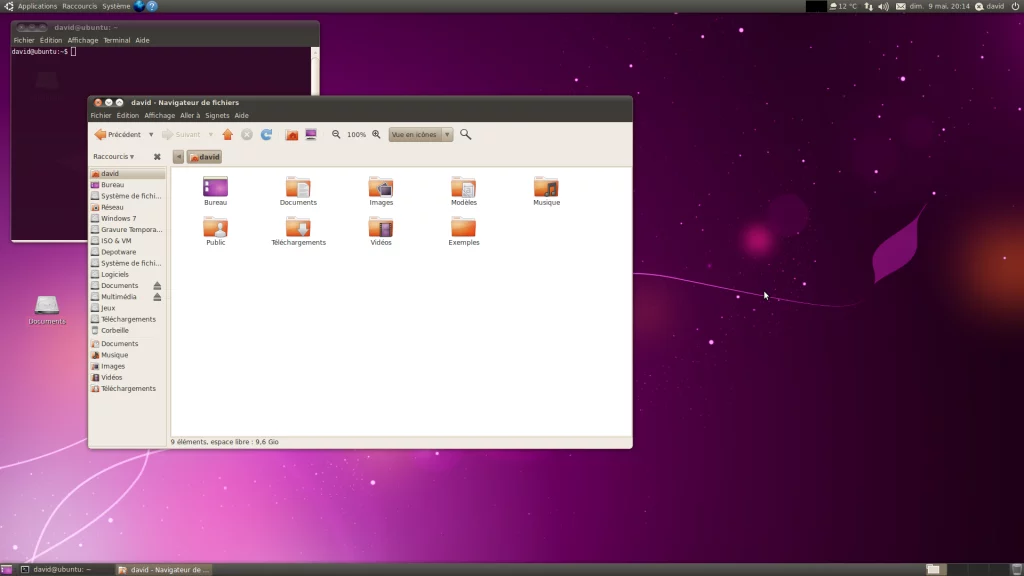
Task: Eject the Documents volume in sidebar
Action: [157, 286]
